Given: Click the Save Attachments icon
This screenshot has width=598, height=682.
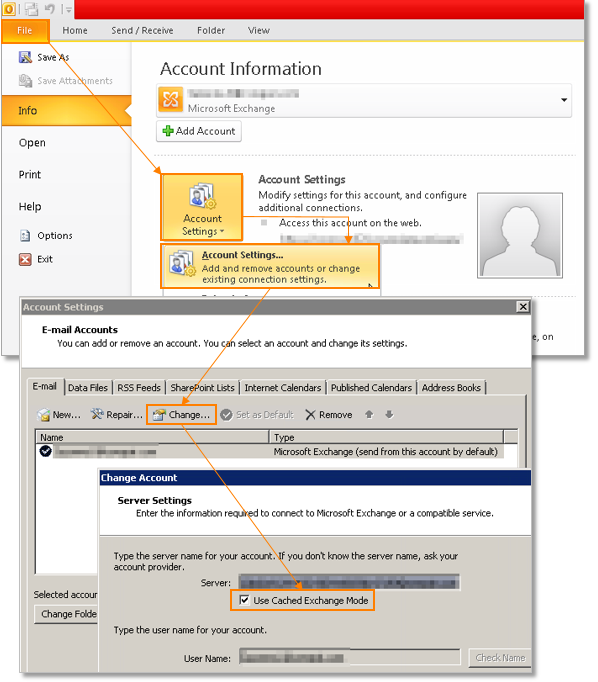Looking at the screenshot, I should 25,81.
